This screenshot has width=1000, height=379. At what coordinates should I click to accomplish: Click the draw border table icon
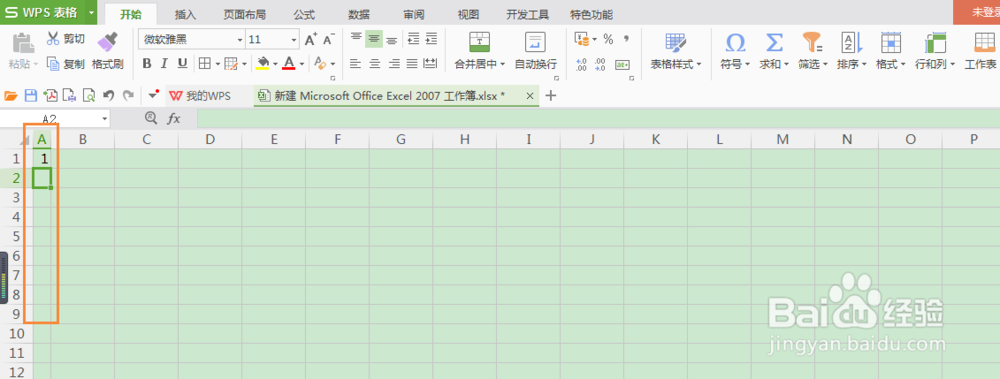pyautogui.click(x=231, y=63)
